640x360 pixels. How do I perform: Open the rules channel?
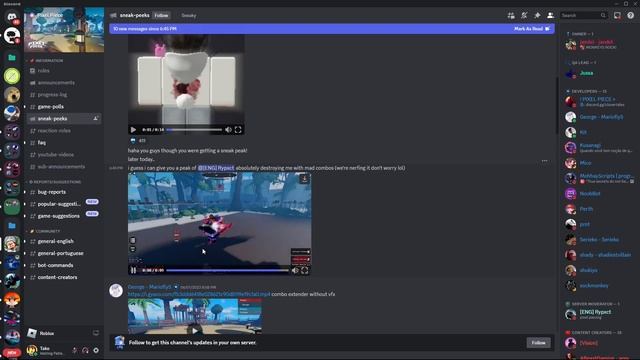coord(64,71)
